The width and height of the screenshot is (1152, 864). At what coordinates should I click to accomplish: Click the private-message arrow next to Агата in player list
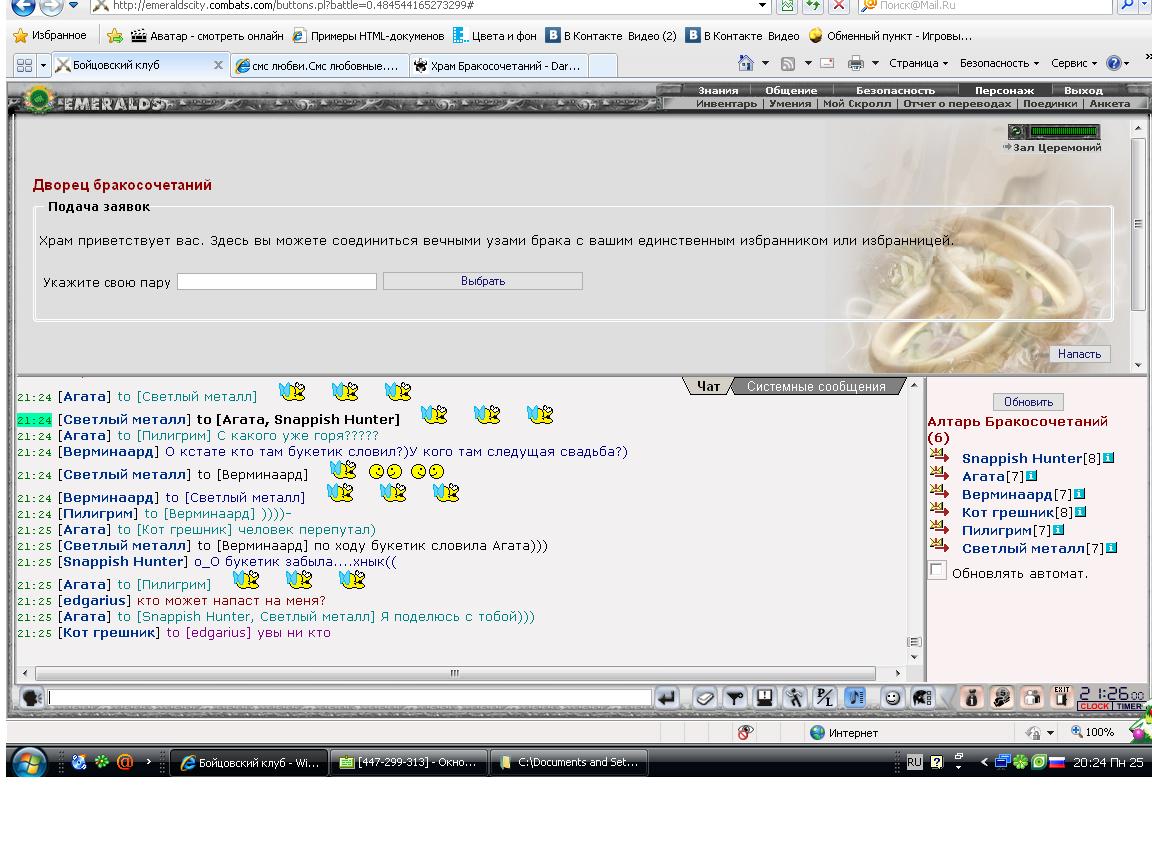939,473
